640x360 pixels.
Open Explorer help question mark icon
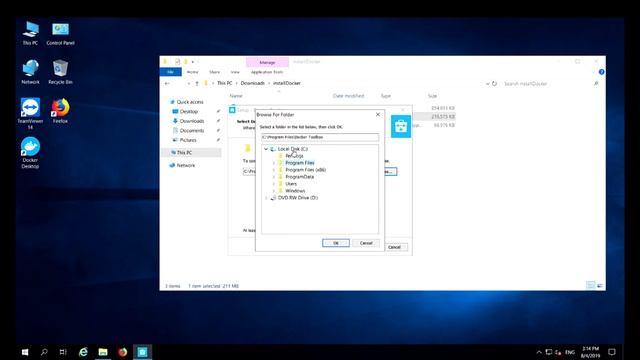pyautogui.click(x=601, y=72)
